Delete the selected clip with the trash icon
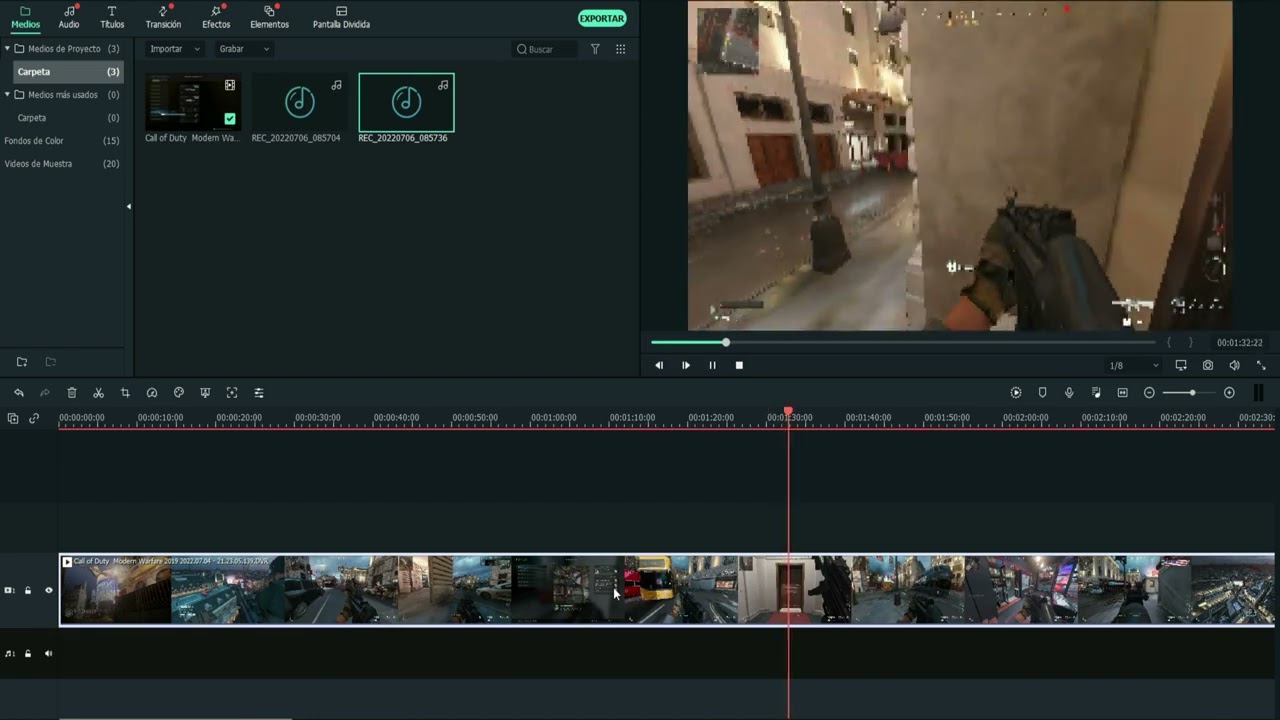 pos(72,393)
